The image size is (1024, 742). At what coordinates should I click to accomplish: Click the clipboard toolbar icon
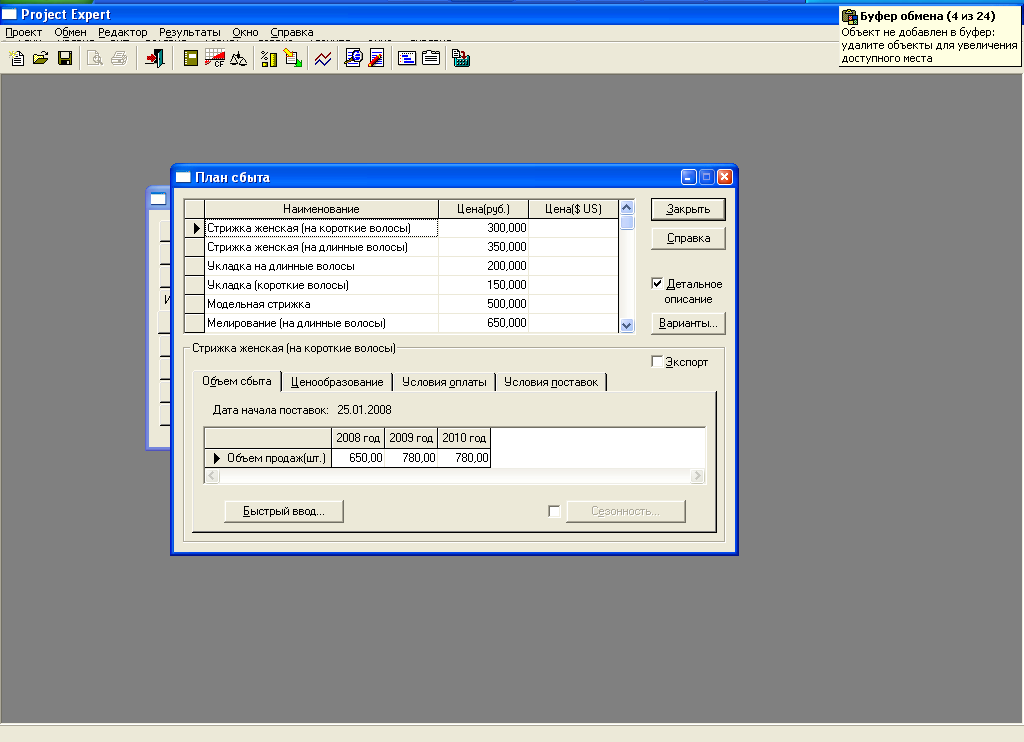pyautogui.click(x=431, y=59)
